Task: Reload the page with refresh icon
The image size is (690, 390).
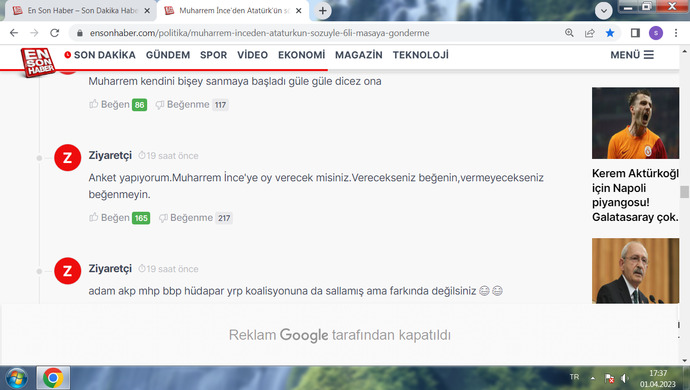Action: [x=55, y=33]
